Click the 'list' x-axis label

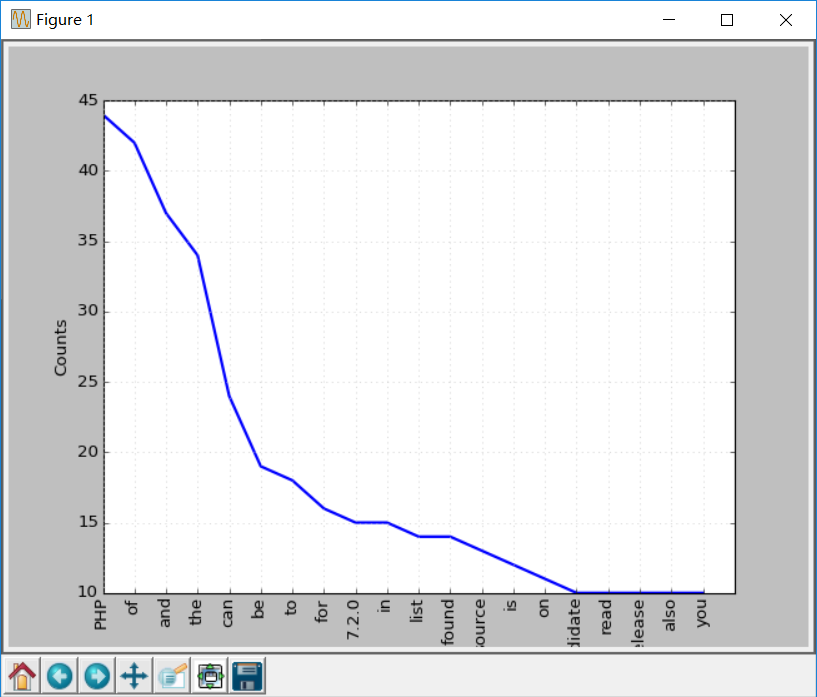416,611
